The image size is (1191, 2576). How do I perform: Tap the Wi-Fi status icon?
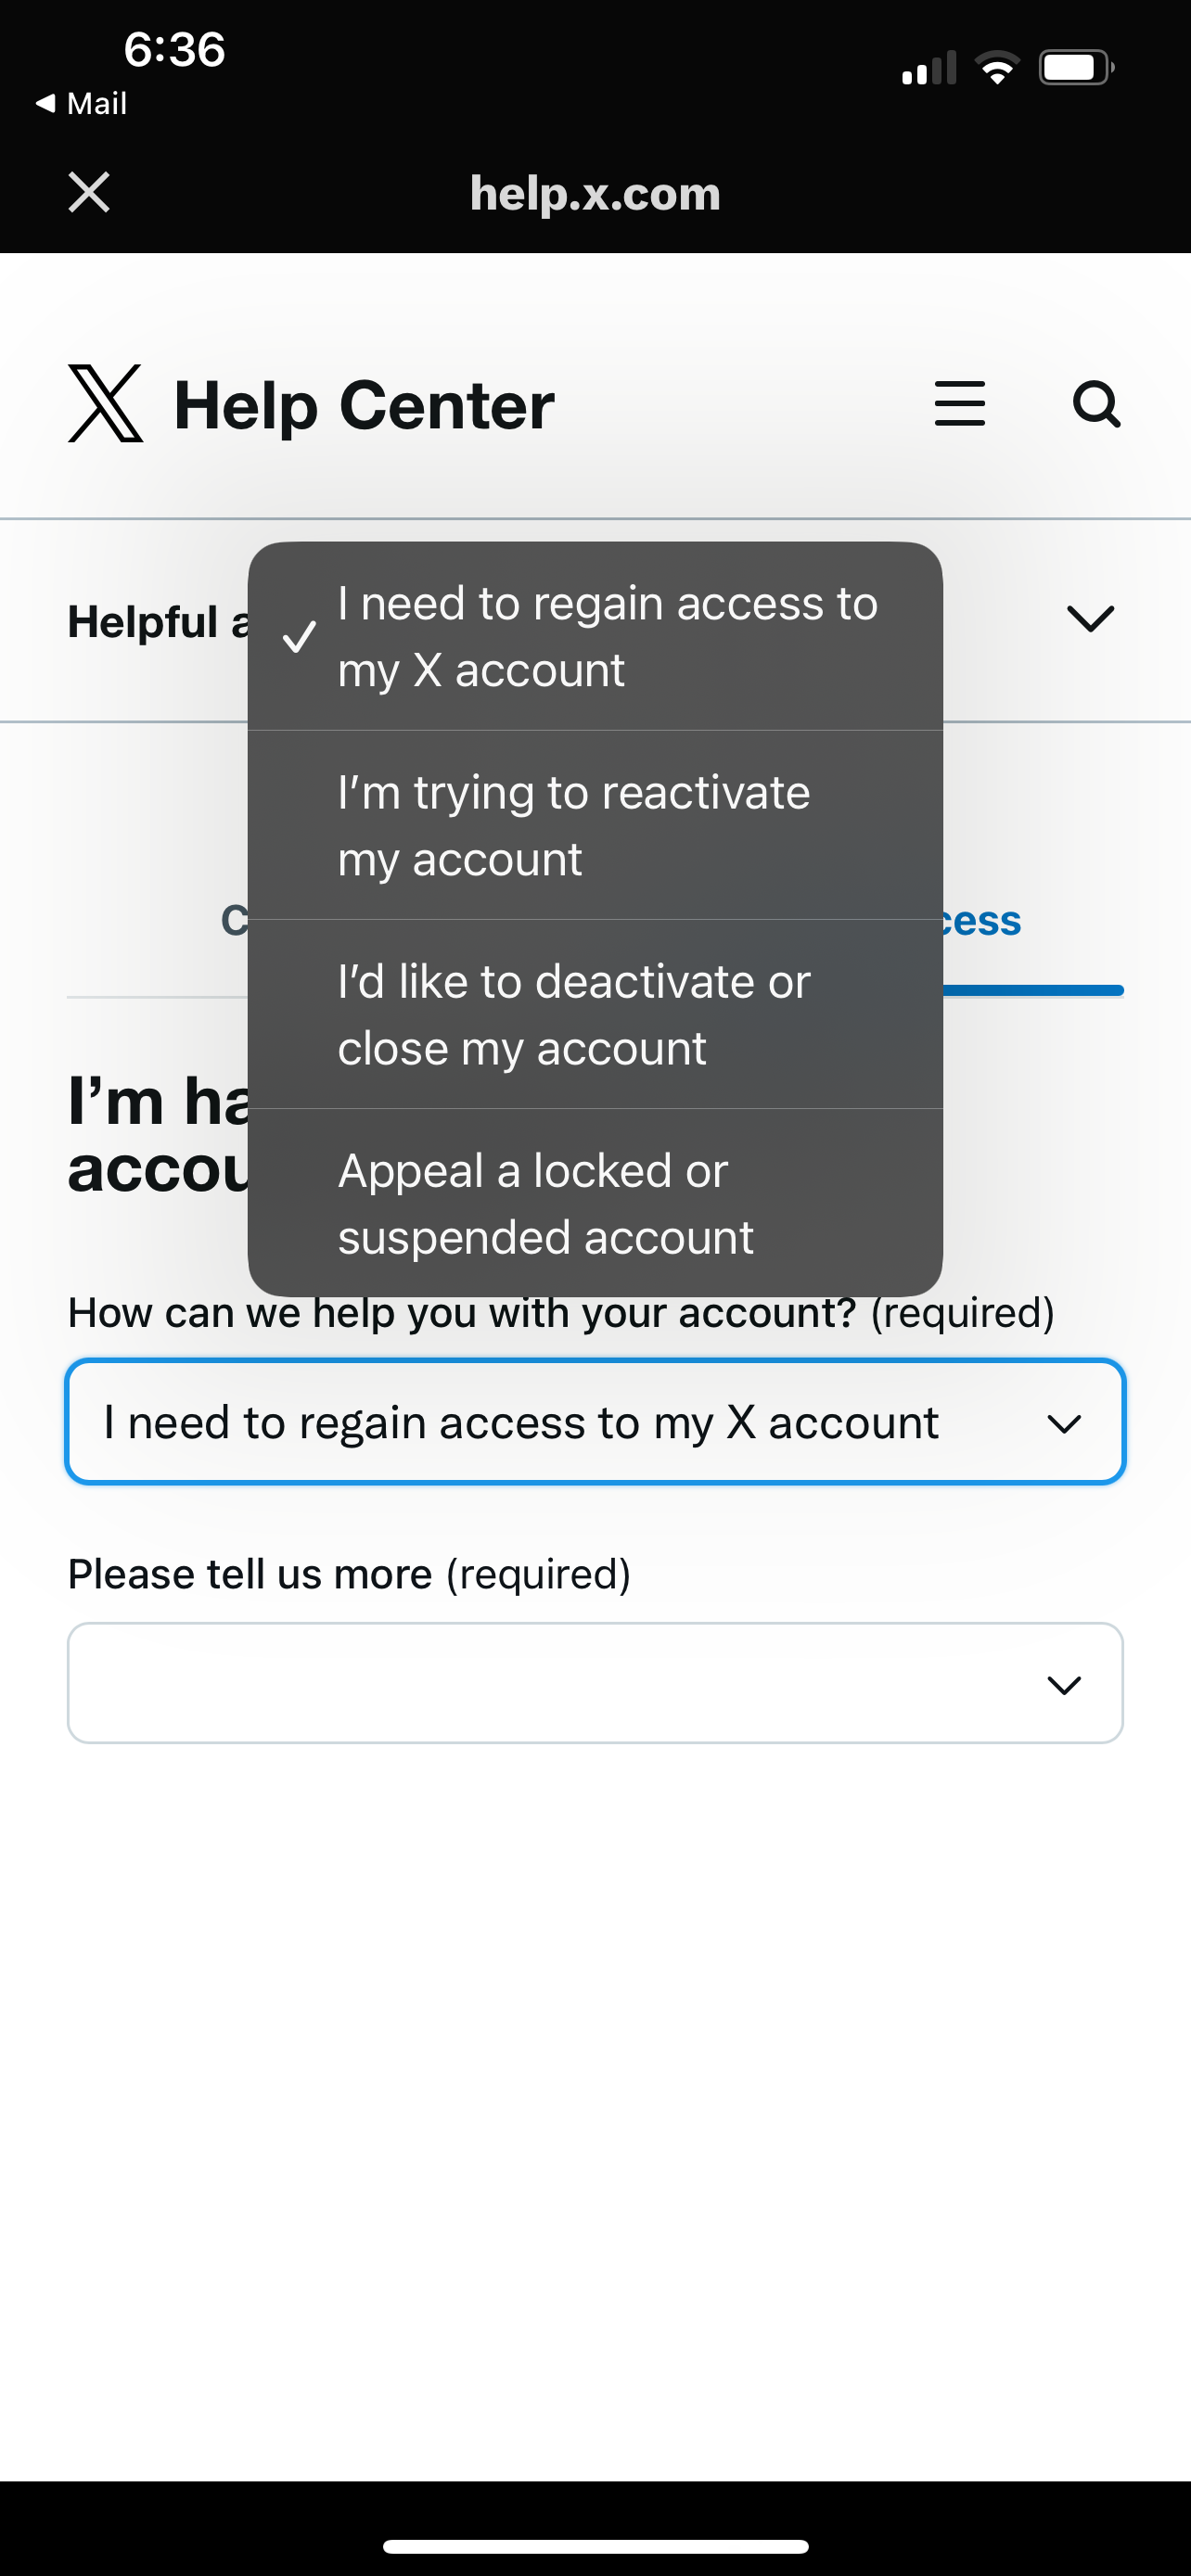click(x=997, y=68)
